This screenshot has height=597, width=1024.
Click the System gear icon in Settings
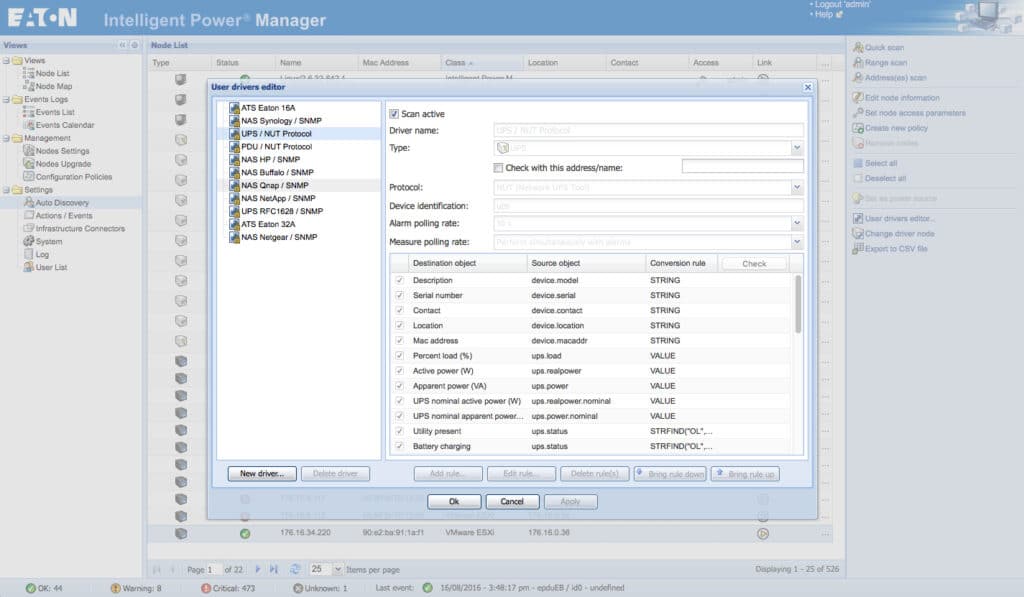point(29,241)
